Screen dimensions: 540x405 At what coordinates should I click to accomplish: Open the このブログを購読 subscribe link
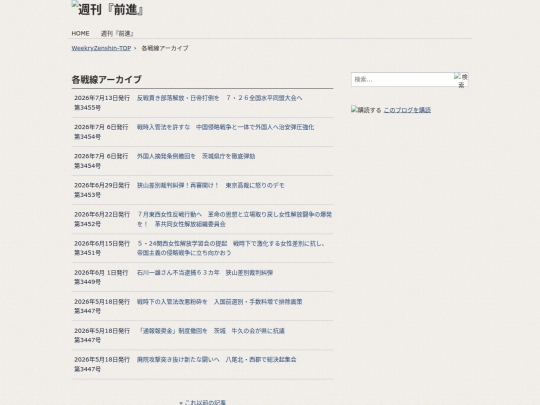(407, 110)
